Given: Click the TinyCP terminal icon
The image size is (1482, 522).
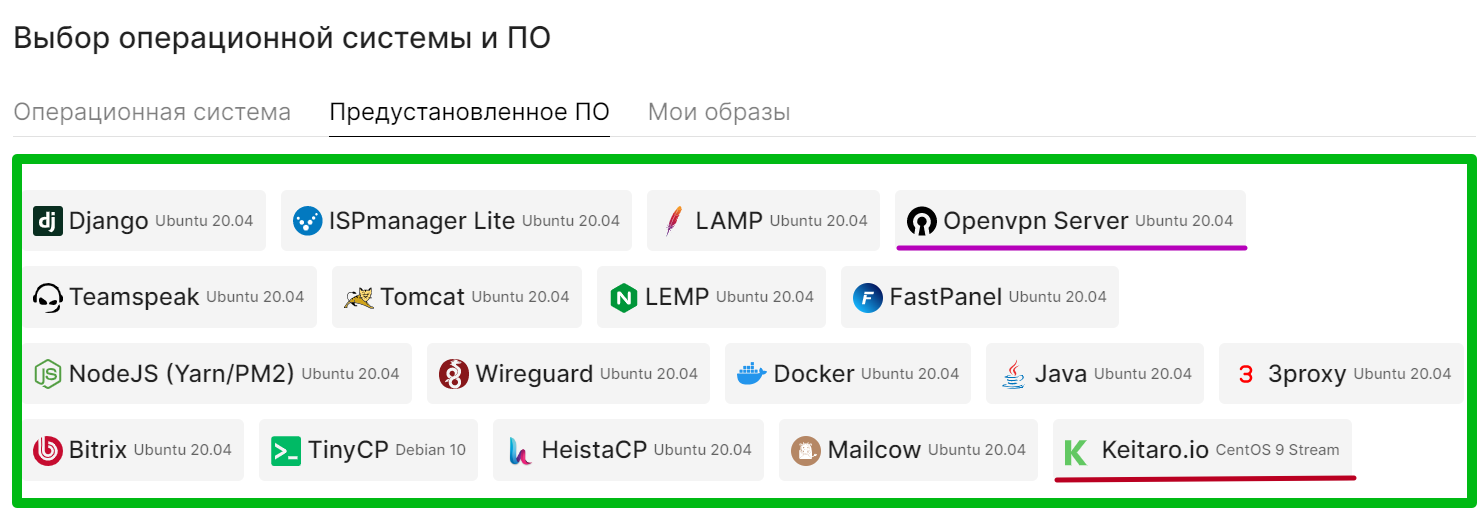Looking at the screenshot, I should click(x=286, y=450).
